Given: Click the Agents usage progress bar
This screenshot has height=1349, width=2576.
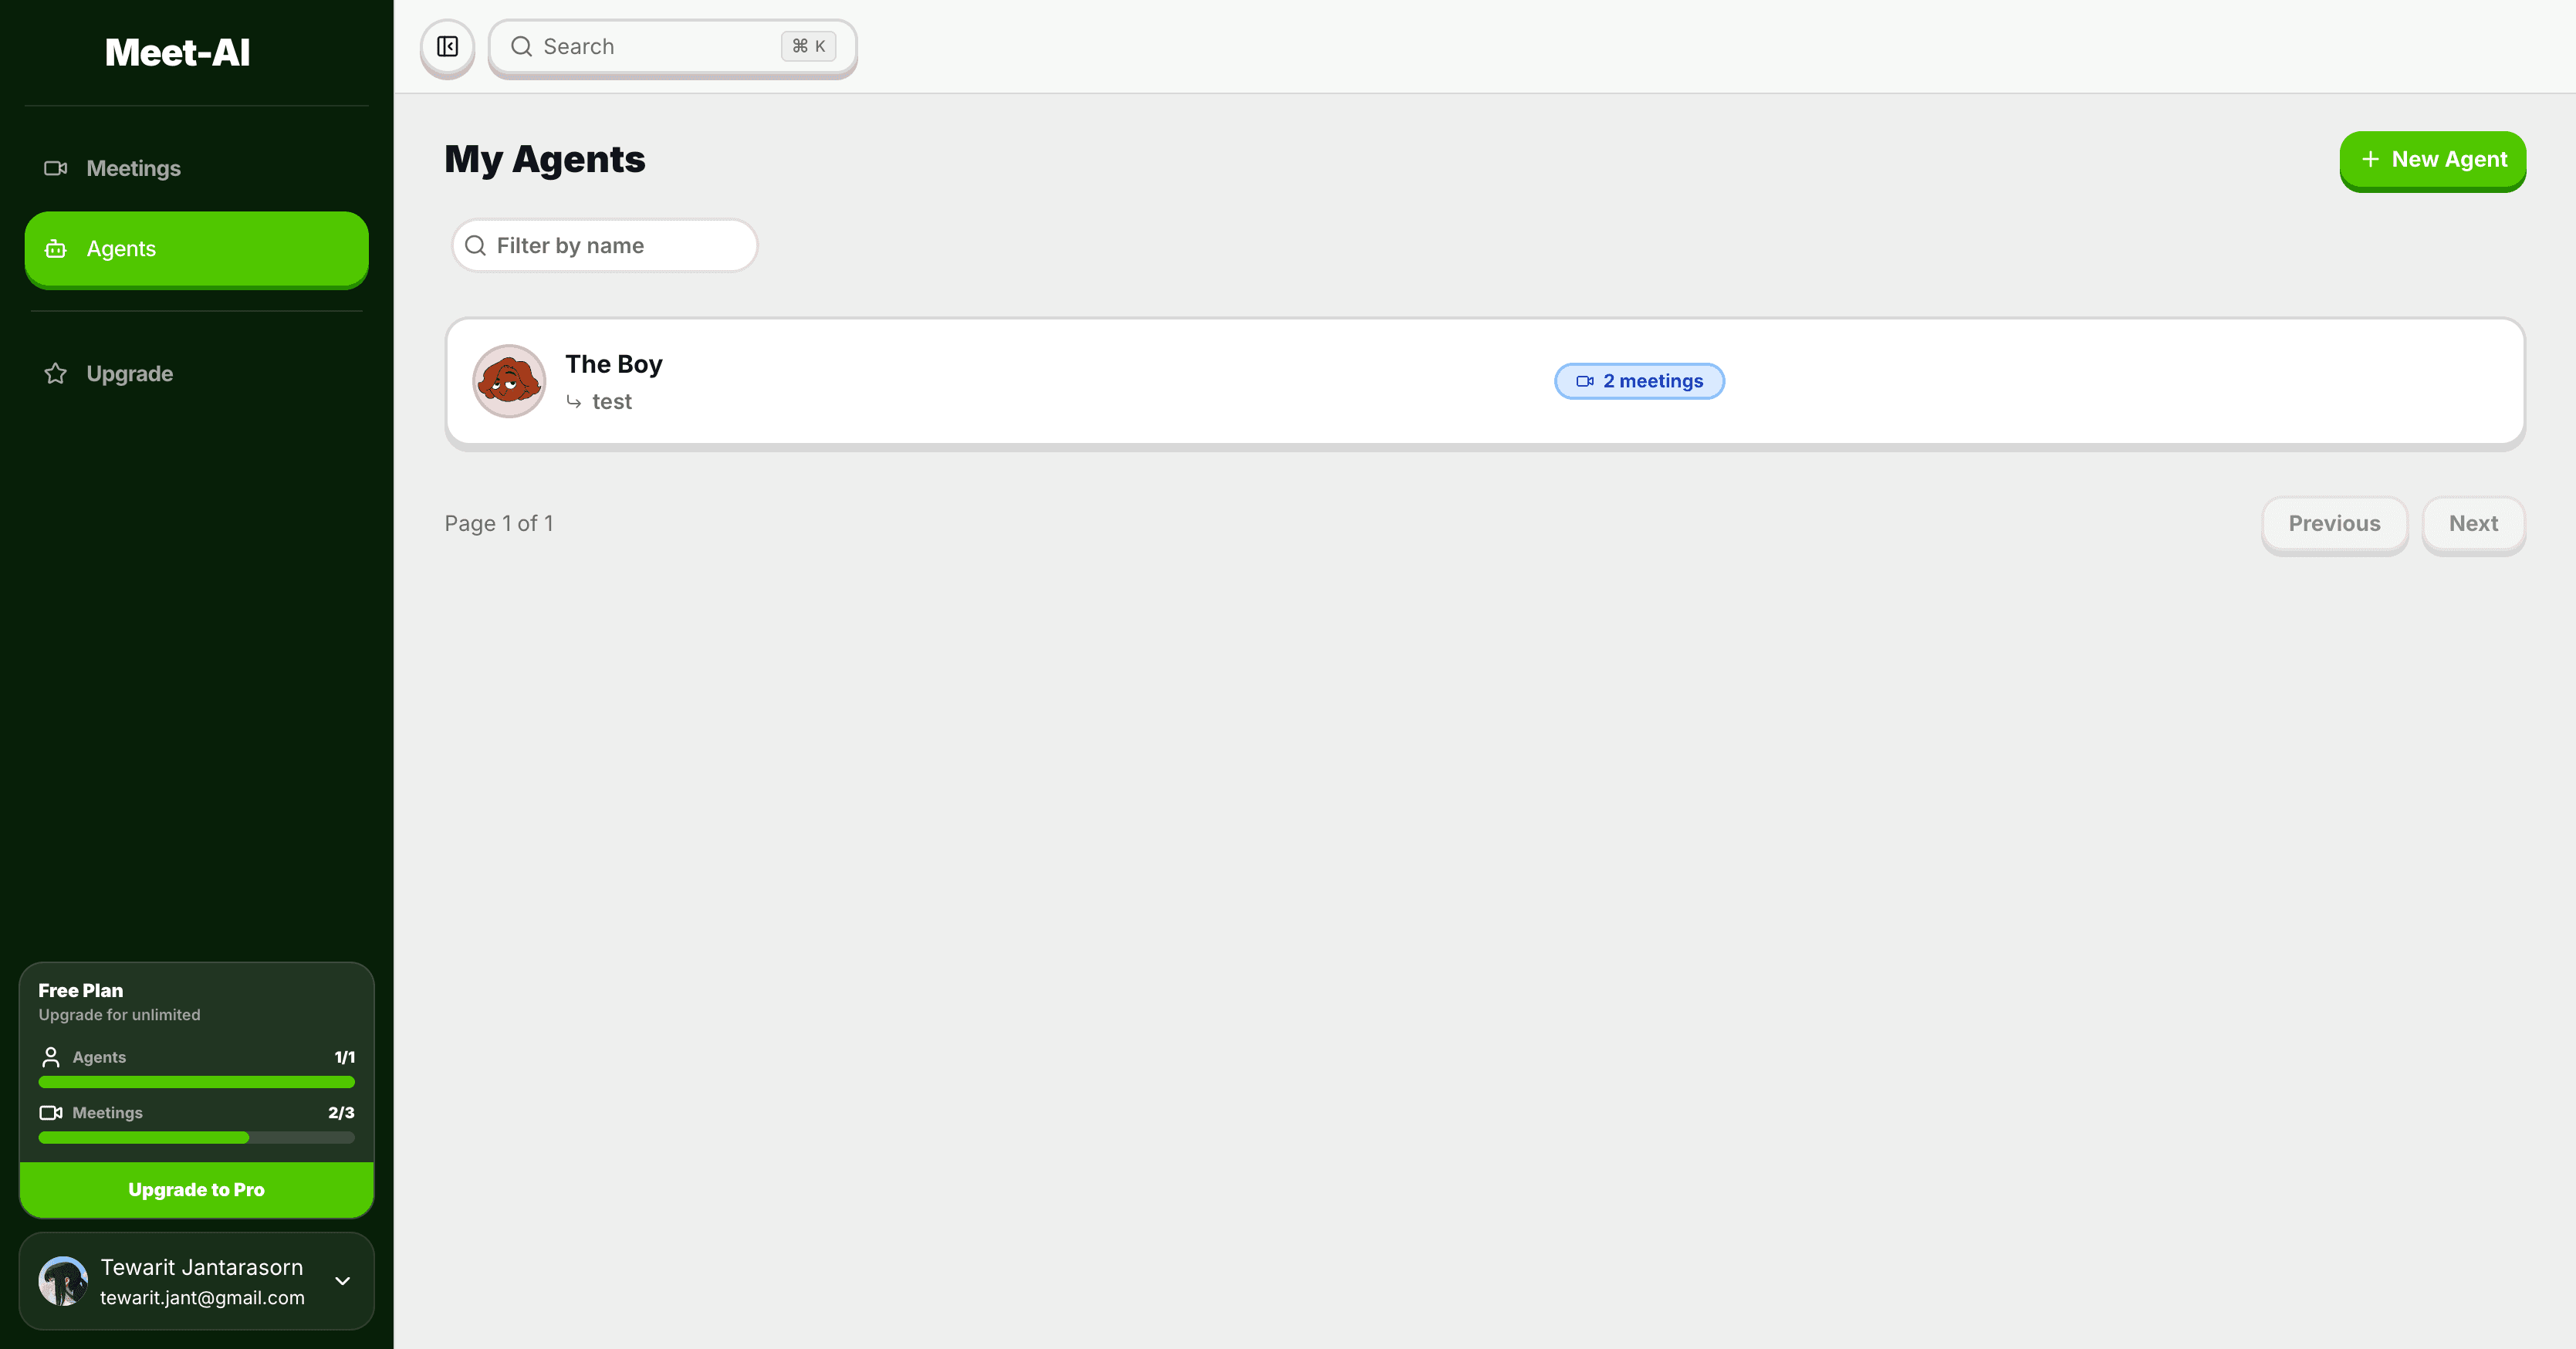Looking at the screenshot, I should click(197, 1082).
